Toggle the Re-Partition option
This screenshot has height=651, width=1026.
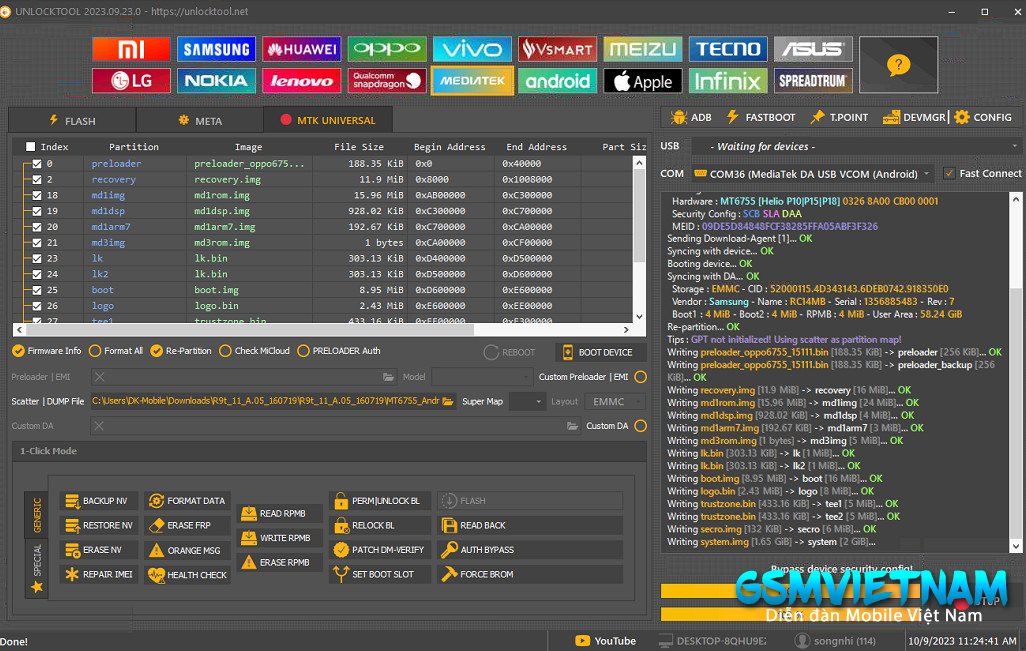tap(181, 351)
